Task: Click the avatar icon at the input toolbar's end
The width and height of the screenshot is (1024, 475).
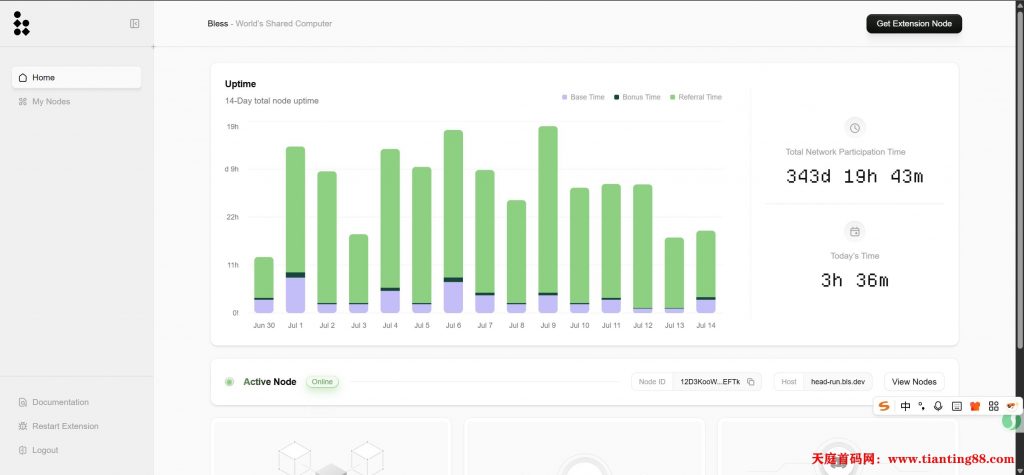Action: pyautogui.click(x=1012, y=406)
